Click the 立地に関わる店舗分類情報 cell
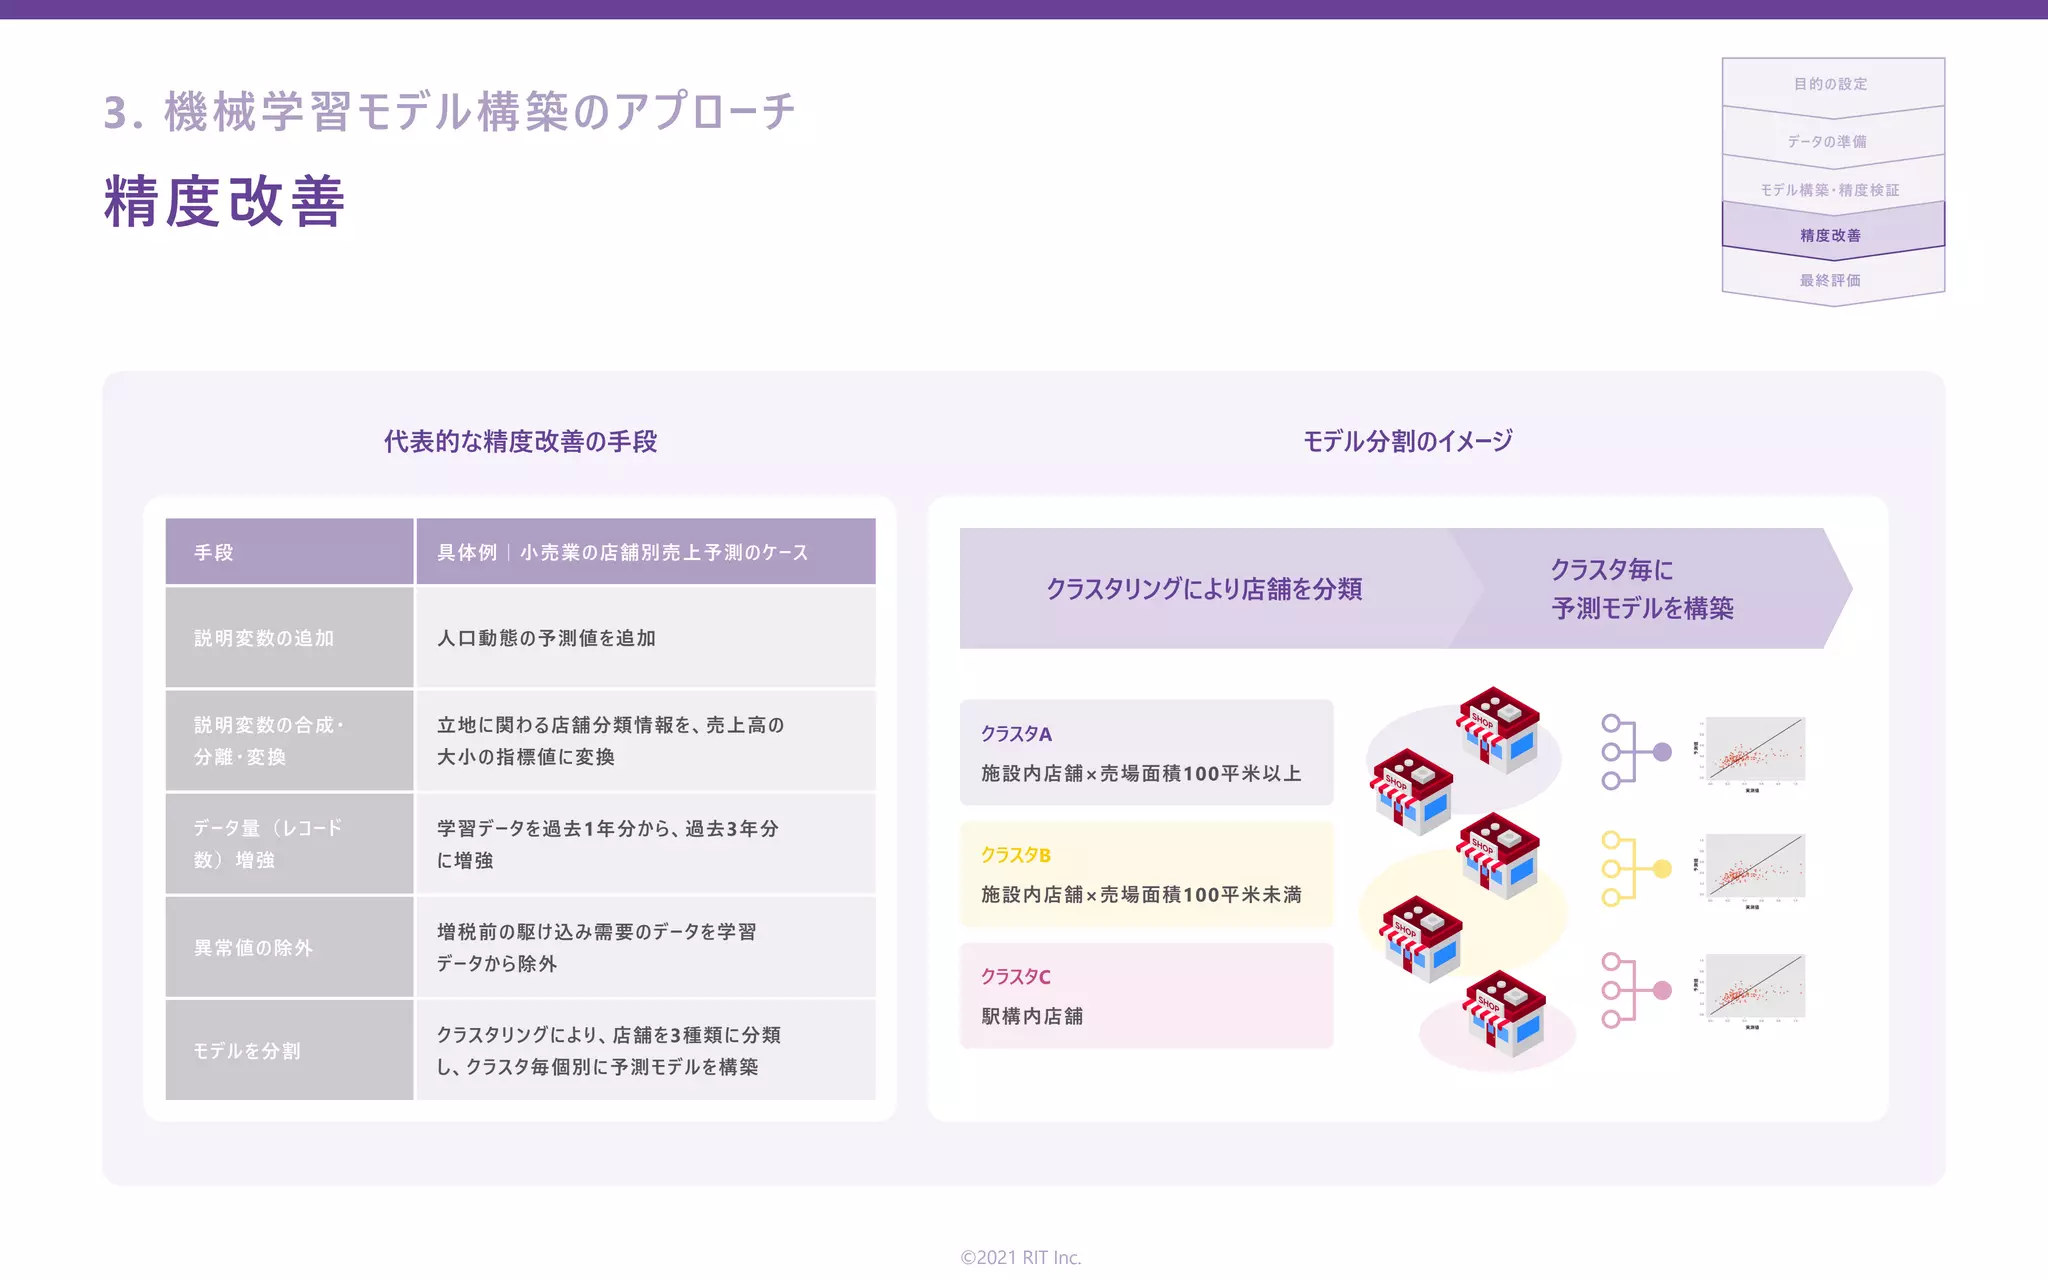The width and height of the screenshot is (2048, 1280). pos(646,741)
